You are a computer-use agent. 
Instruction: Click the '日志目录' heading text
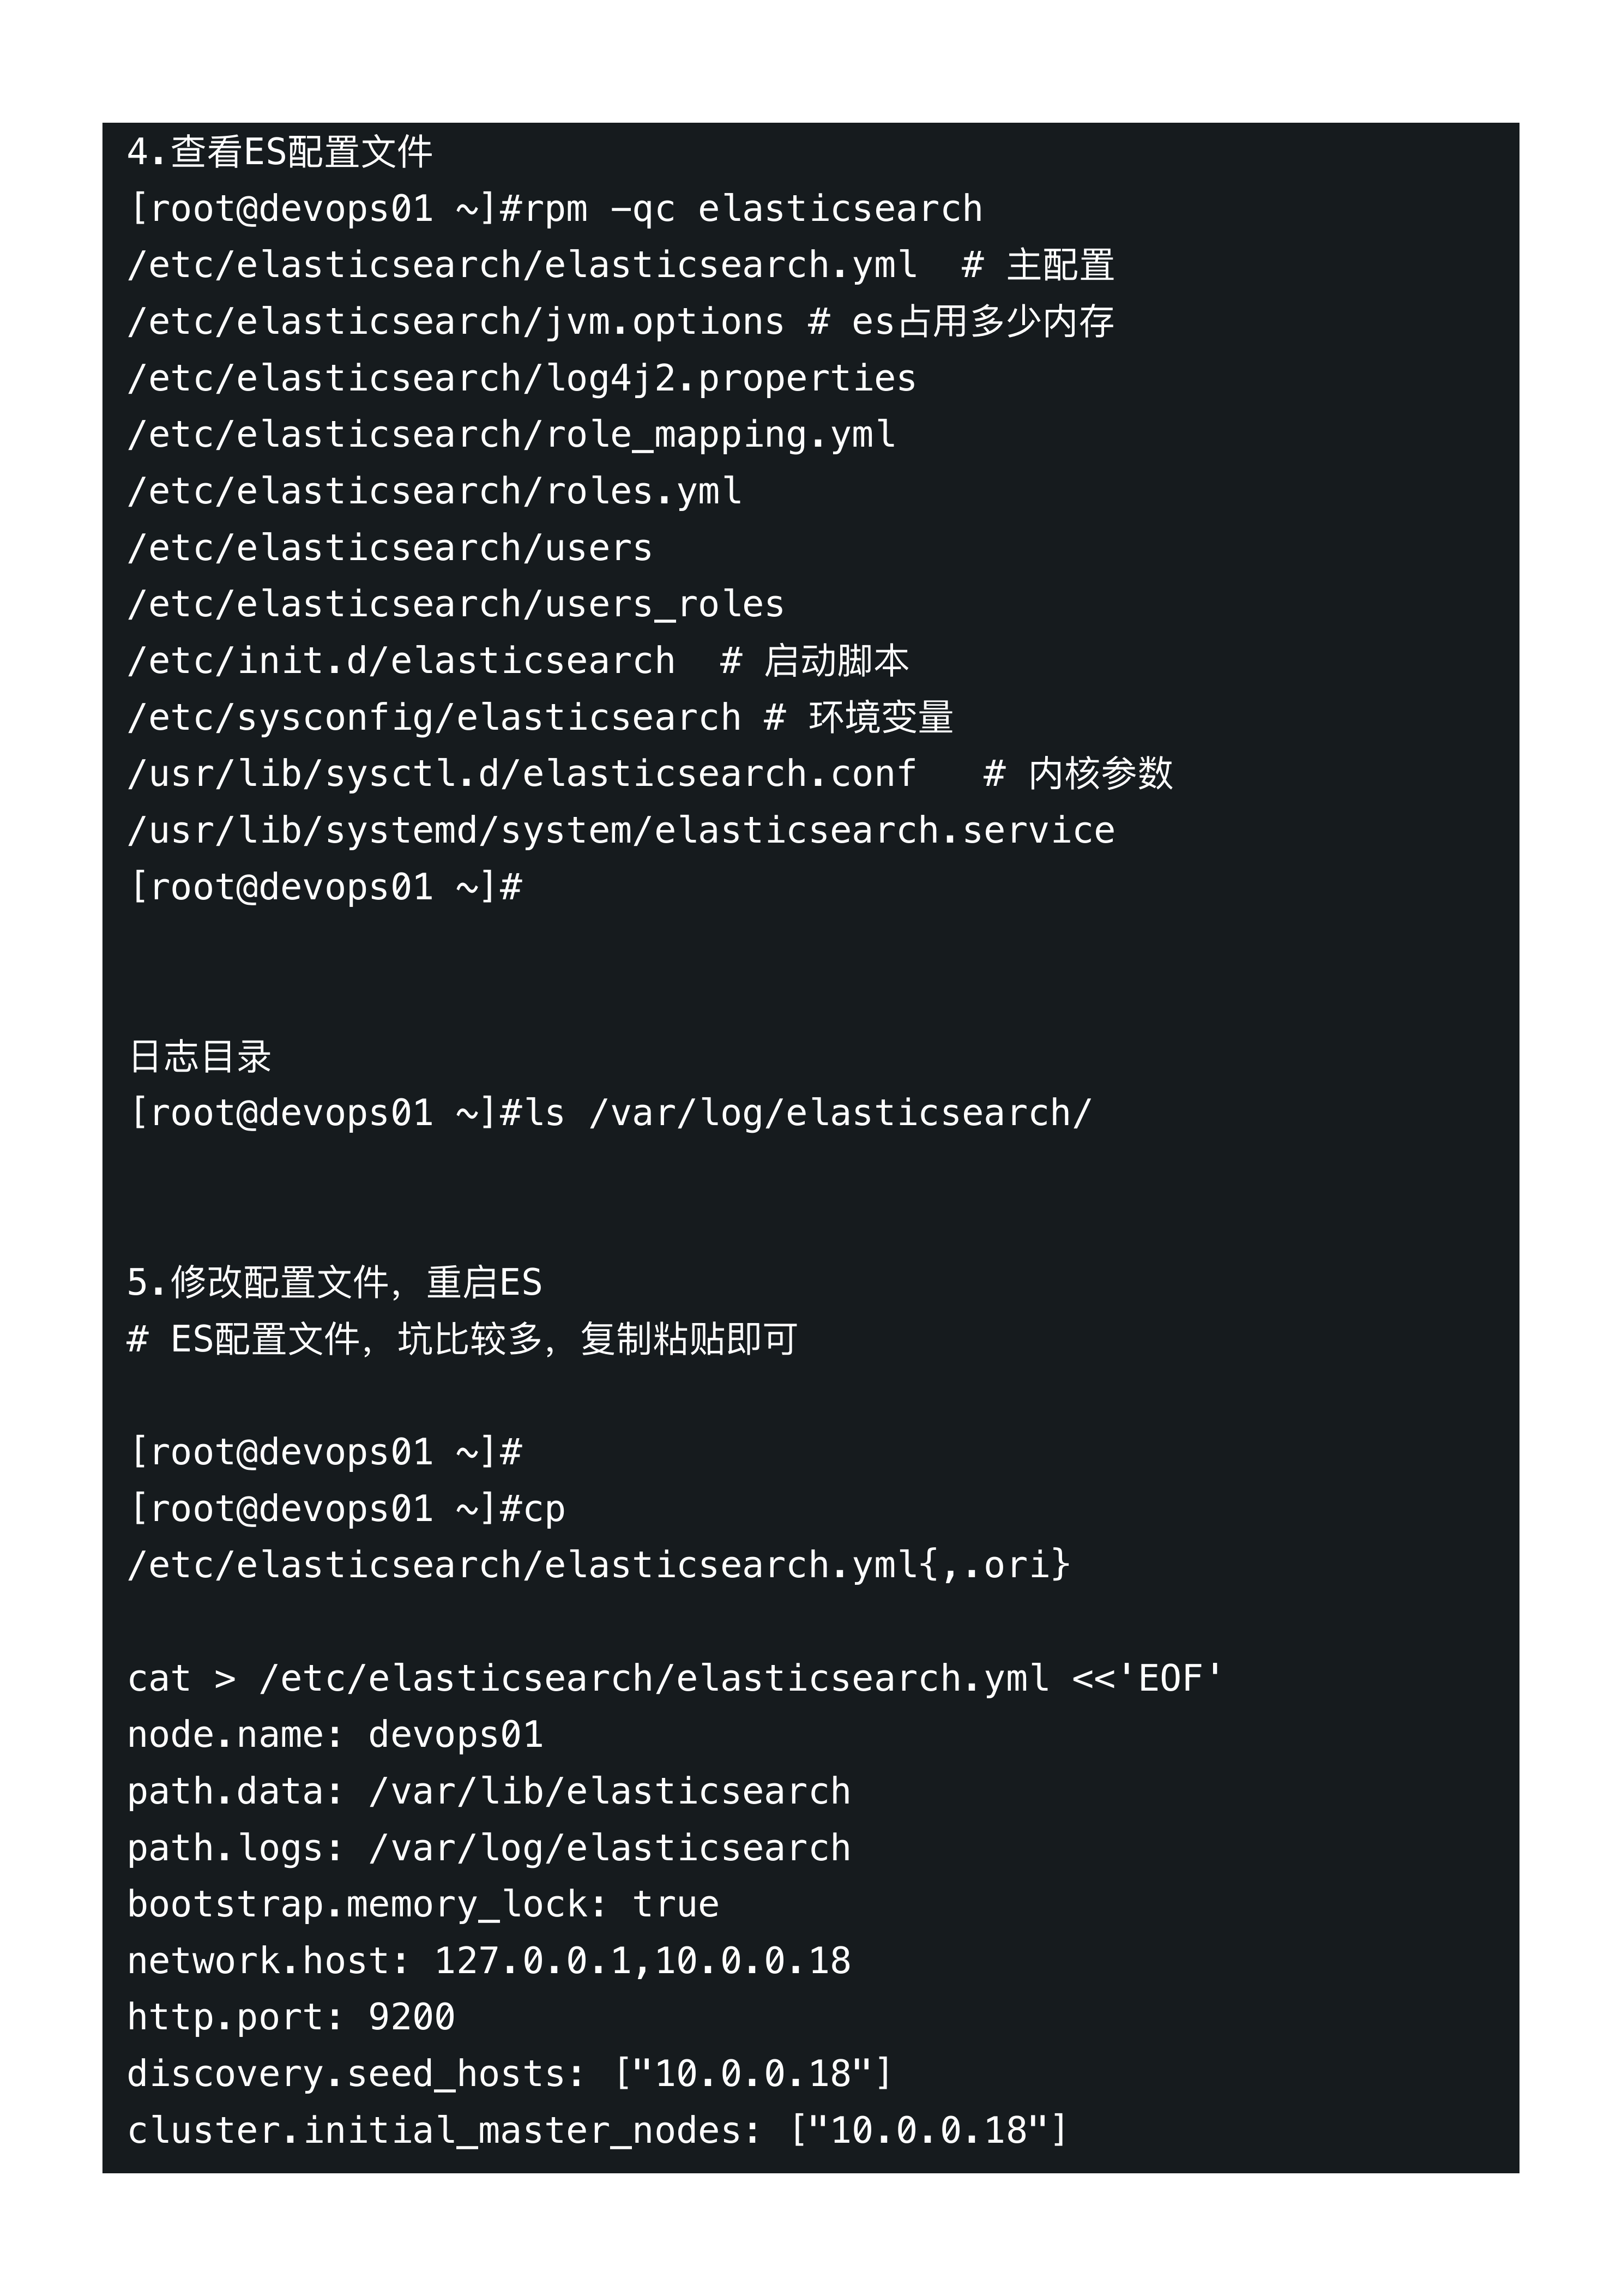[200, 1057]
